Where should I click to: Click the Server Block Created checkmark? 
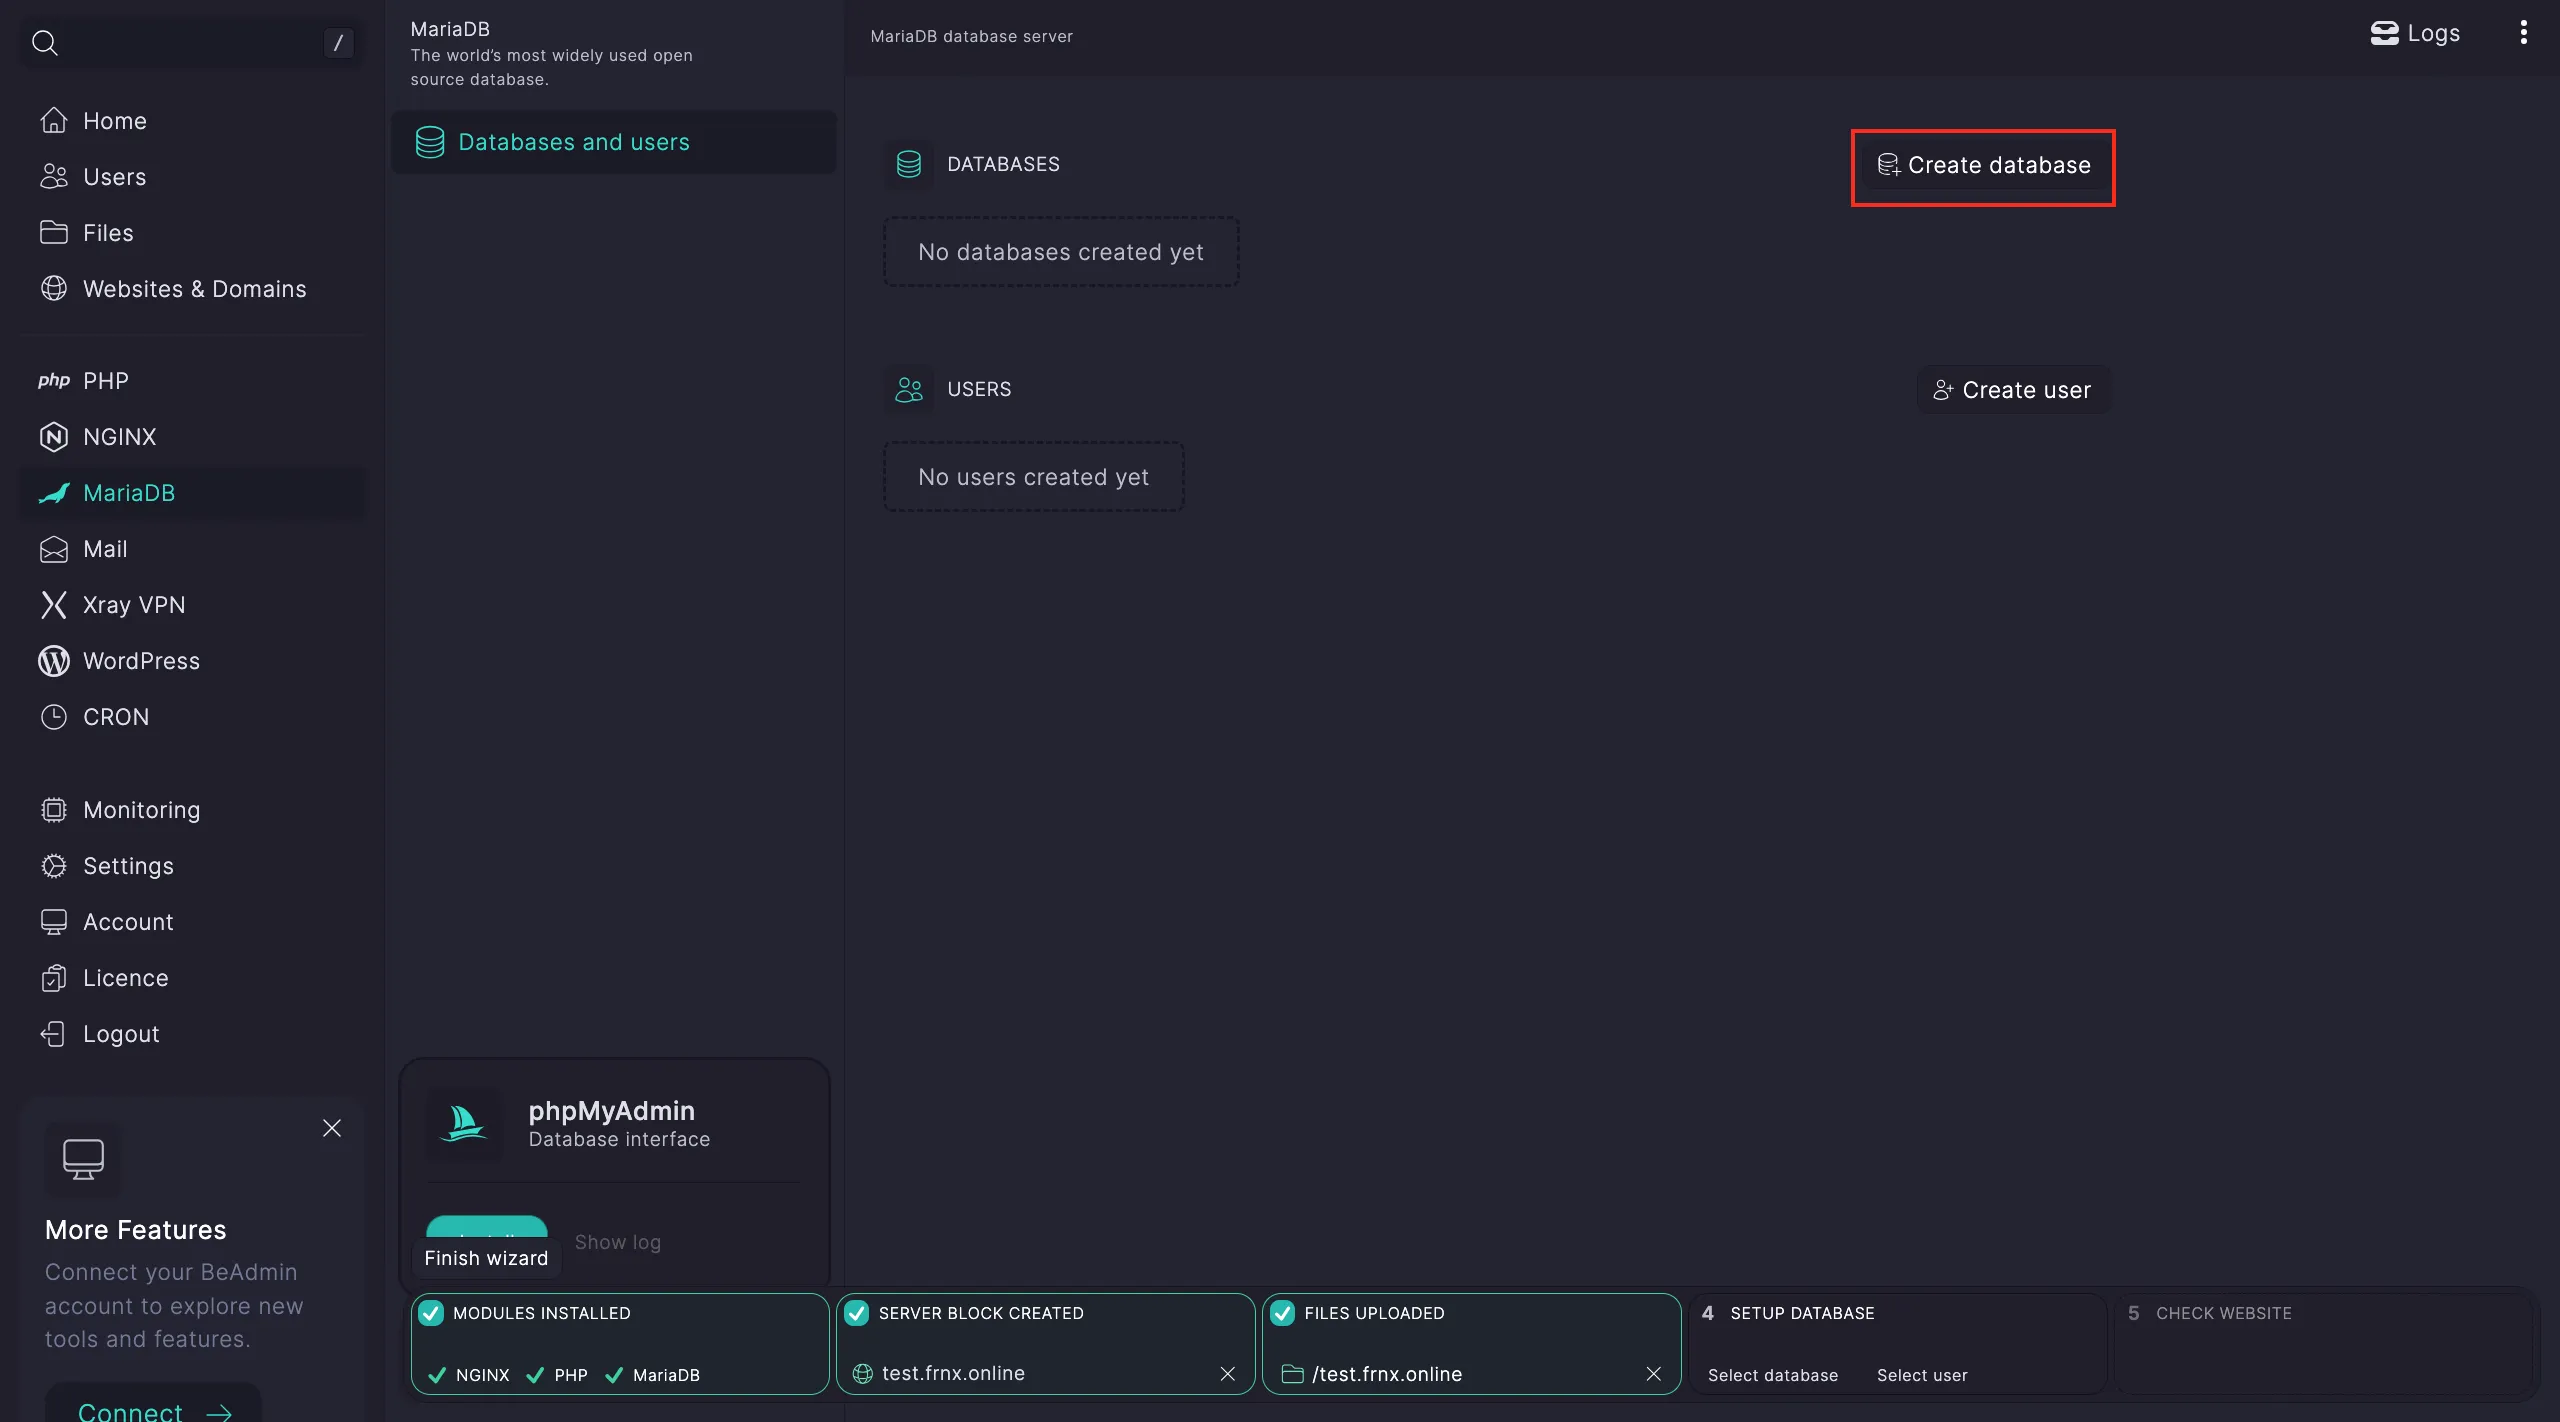tap(857, 1313)
